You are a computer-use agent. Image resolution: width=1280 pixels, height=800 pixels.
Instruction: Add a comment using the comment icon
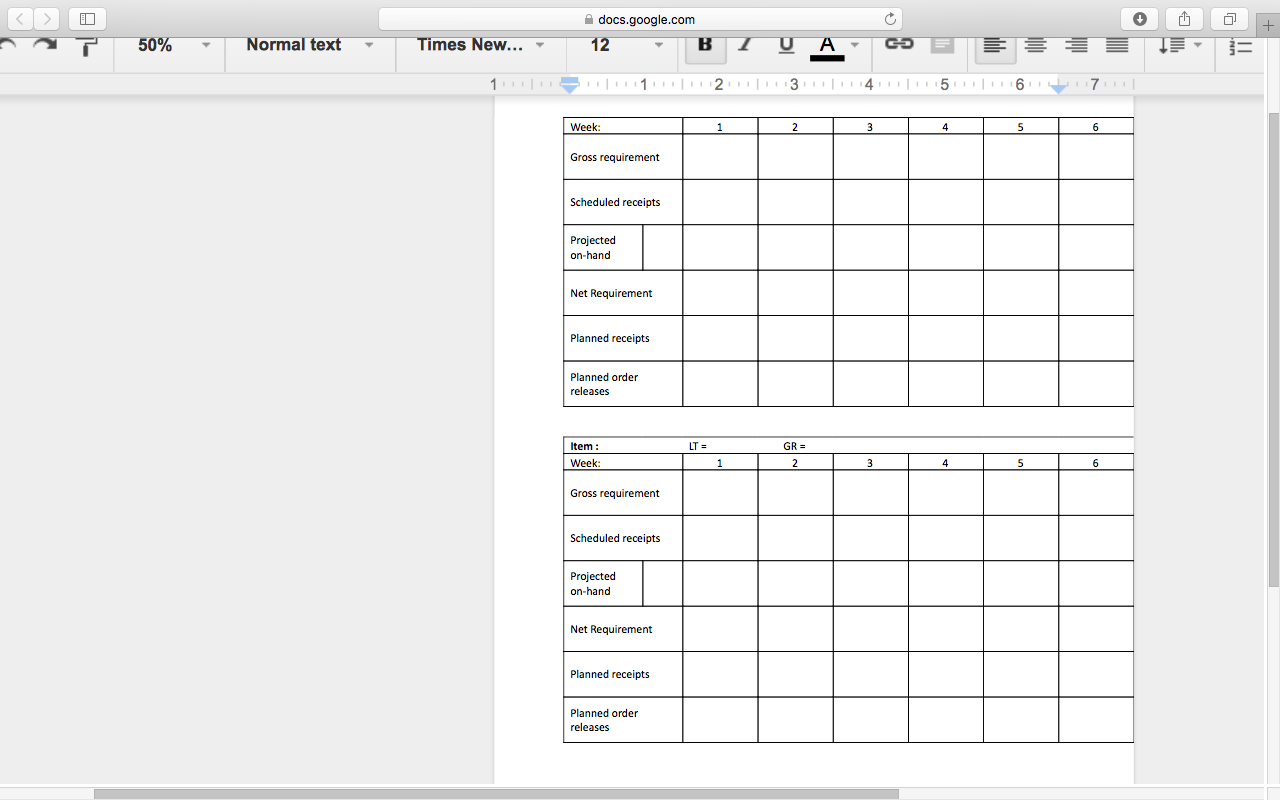click(x=942, y=45)
